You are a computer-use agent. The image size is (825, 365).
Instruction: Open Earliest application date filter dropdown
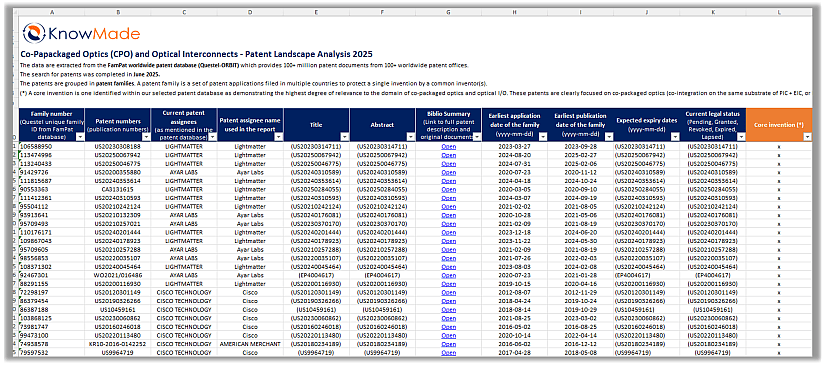pyautogui.click(x=542, y=137)
